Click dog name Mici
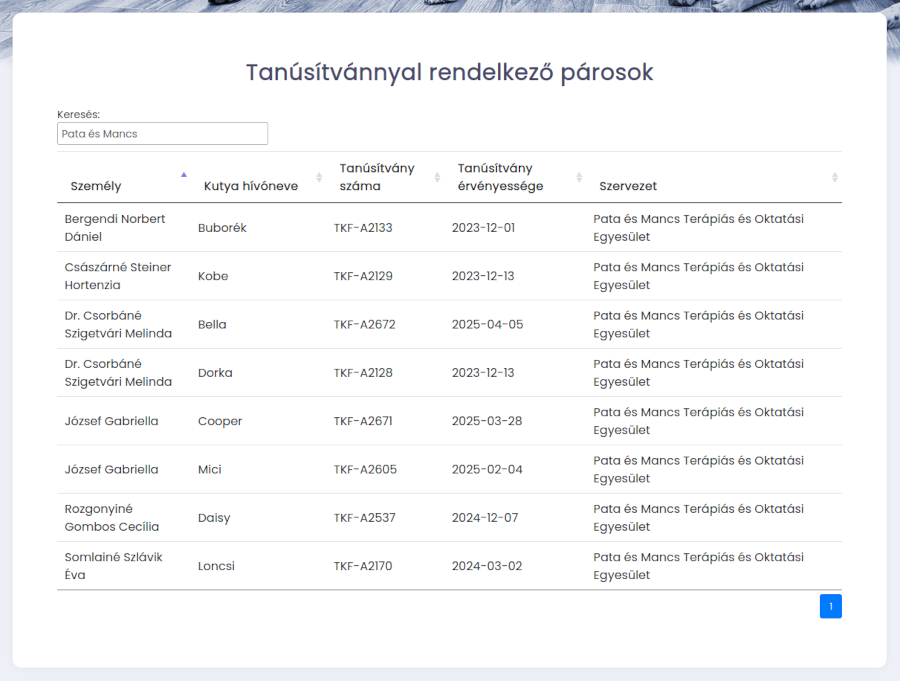Screen dimensions: 900x681 [x=210, y=469]
